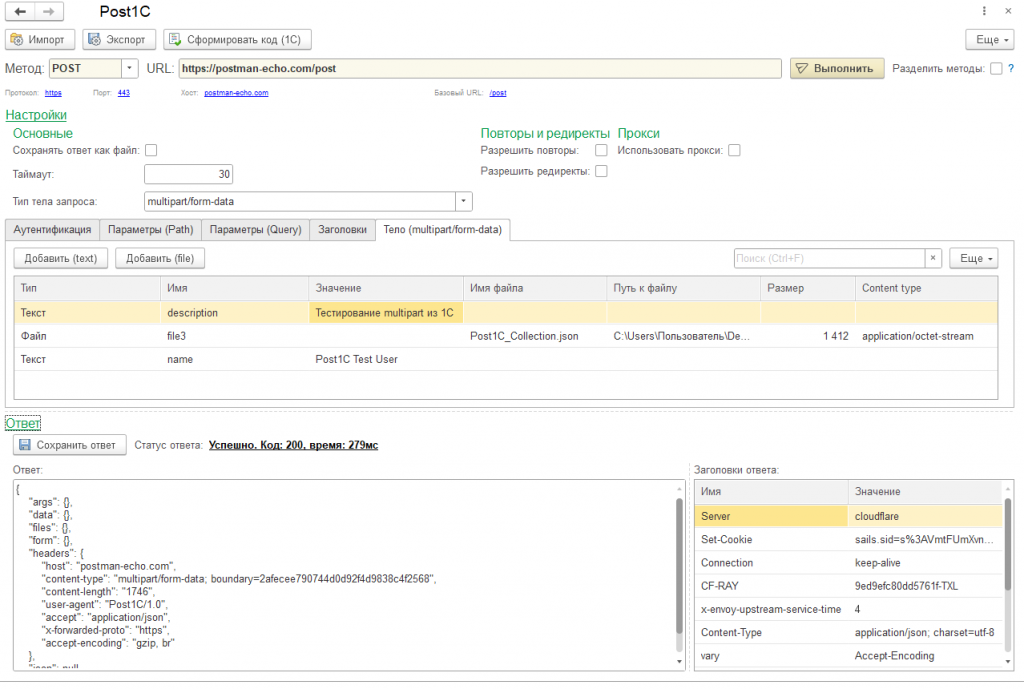Toggle Разрешить повторы checkbox

601,150
